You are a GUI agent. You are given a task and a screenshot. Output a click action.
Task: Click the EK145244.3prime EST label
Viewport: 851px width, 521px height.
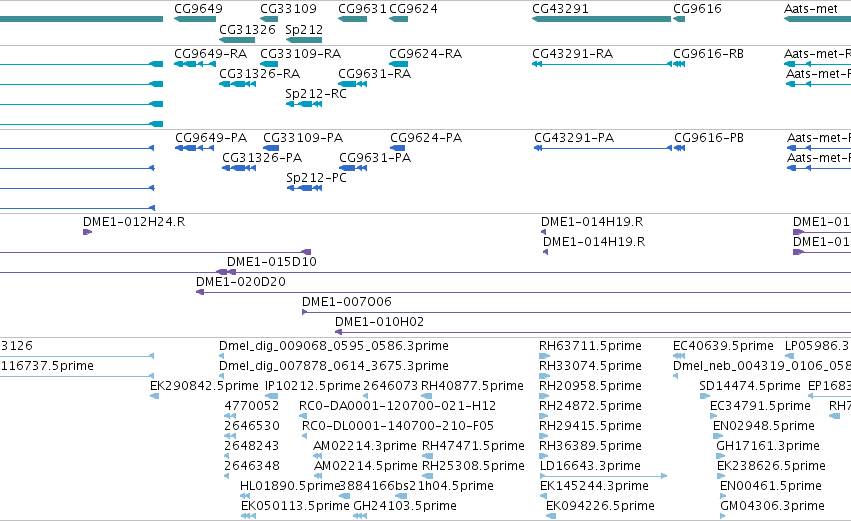pyautogui.click(x=594, y=487)
